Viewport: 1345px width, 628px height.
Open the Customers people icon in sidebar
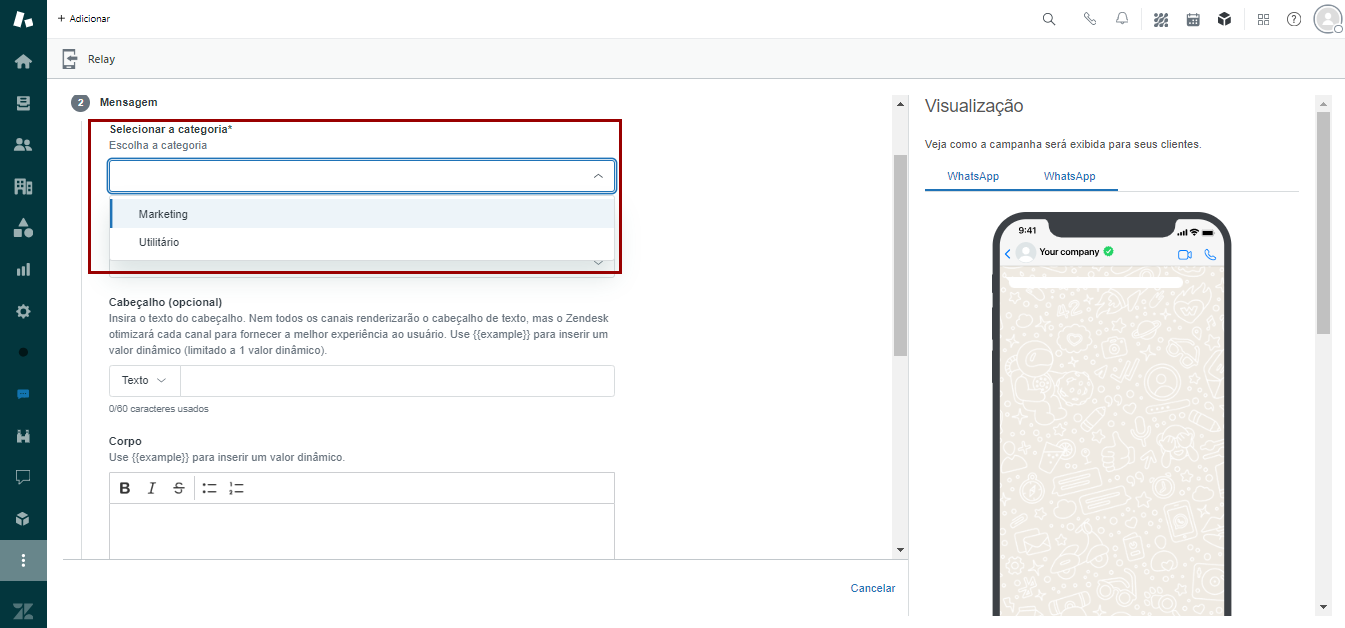[x=23, y=145]
